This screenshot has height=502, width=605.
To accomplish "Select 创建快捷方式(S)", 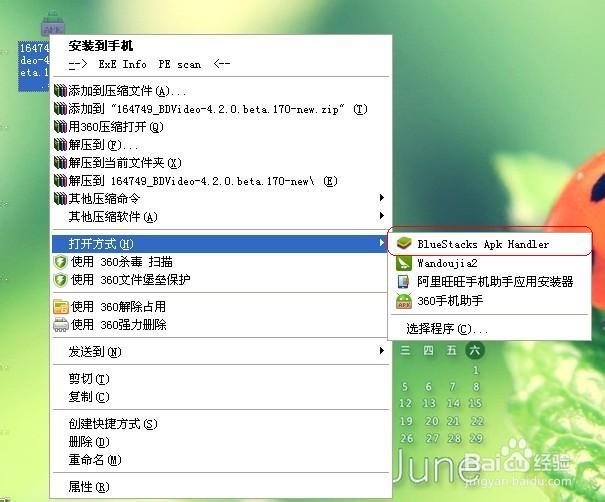I will tap(221, 424).
